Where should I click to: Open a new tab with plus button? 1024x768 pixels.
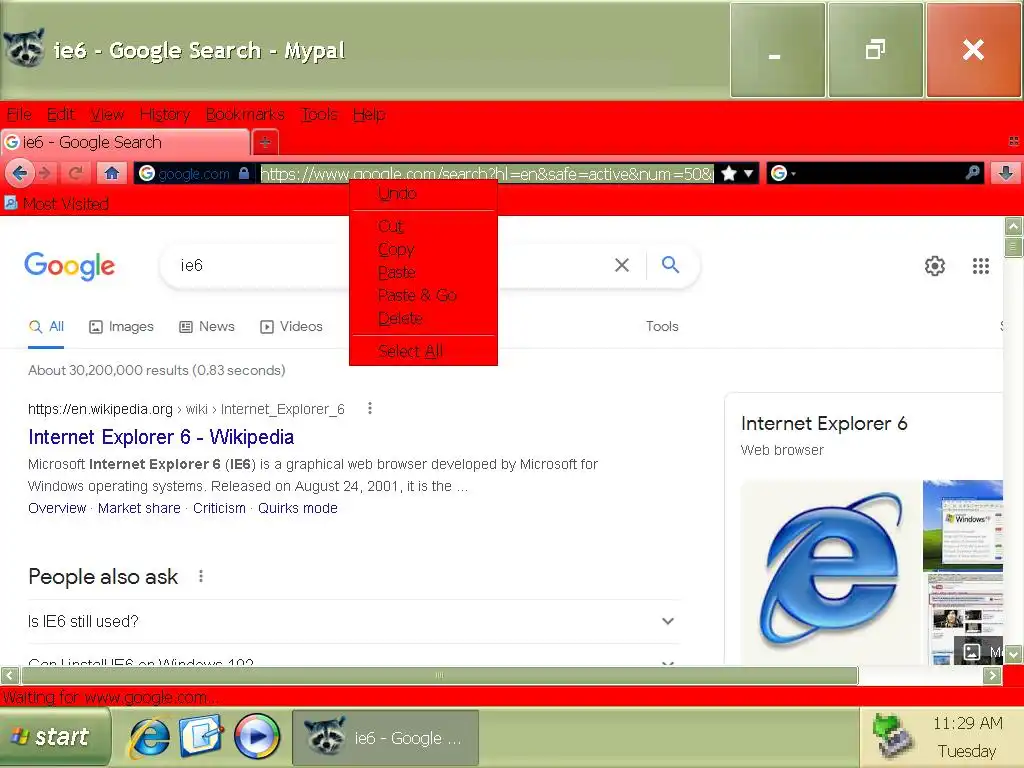coord(264,142)
